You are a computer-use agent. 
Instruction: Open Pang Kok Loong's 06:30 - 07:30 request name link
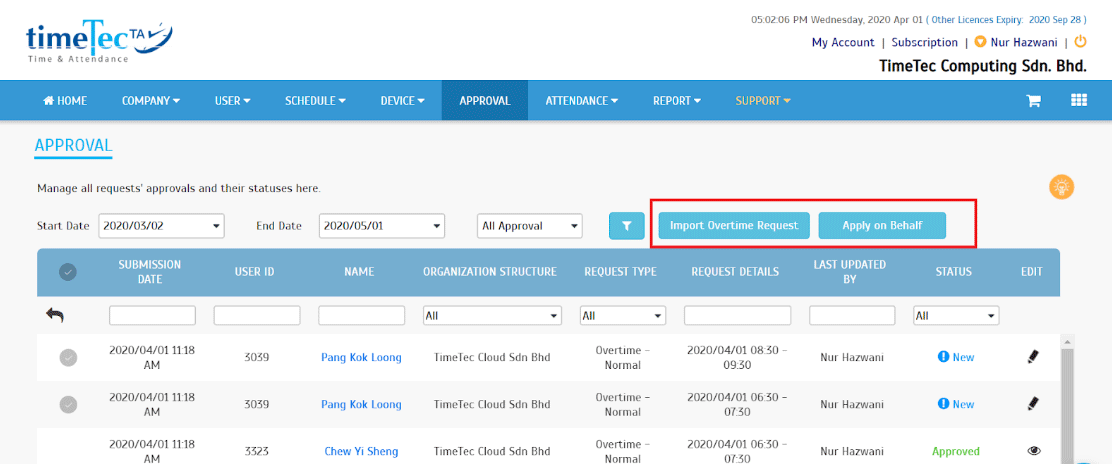tap(361, 404)
